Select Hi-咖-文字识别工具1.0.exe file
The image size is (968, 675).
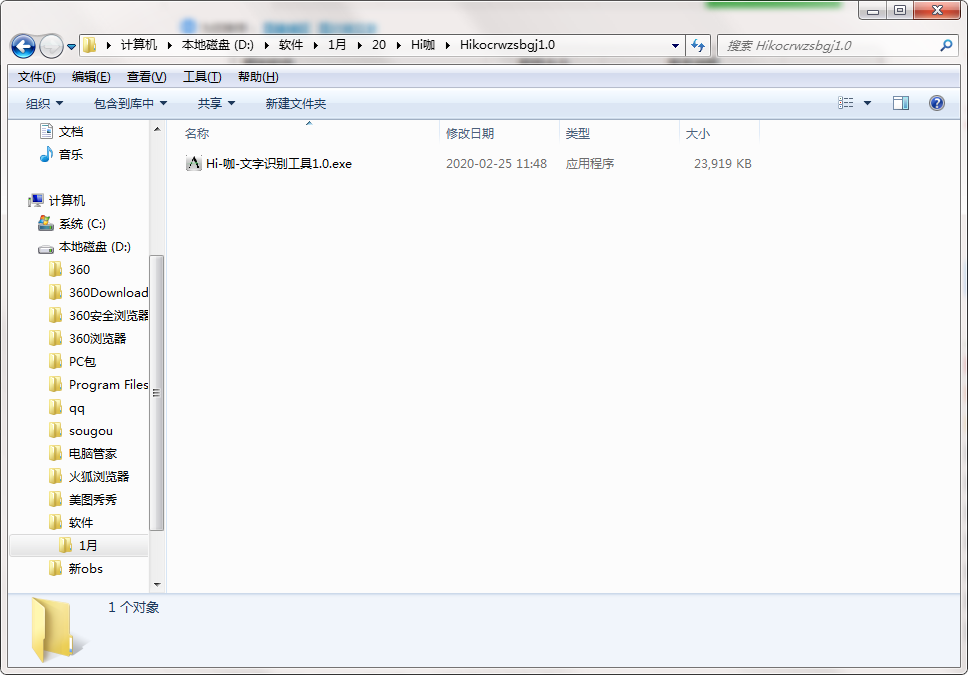coord(279,164)
